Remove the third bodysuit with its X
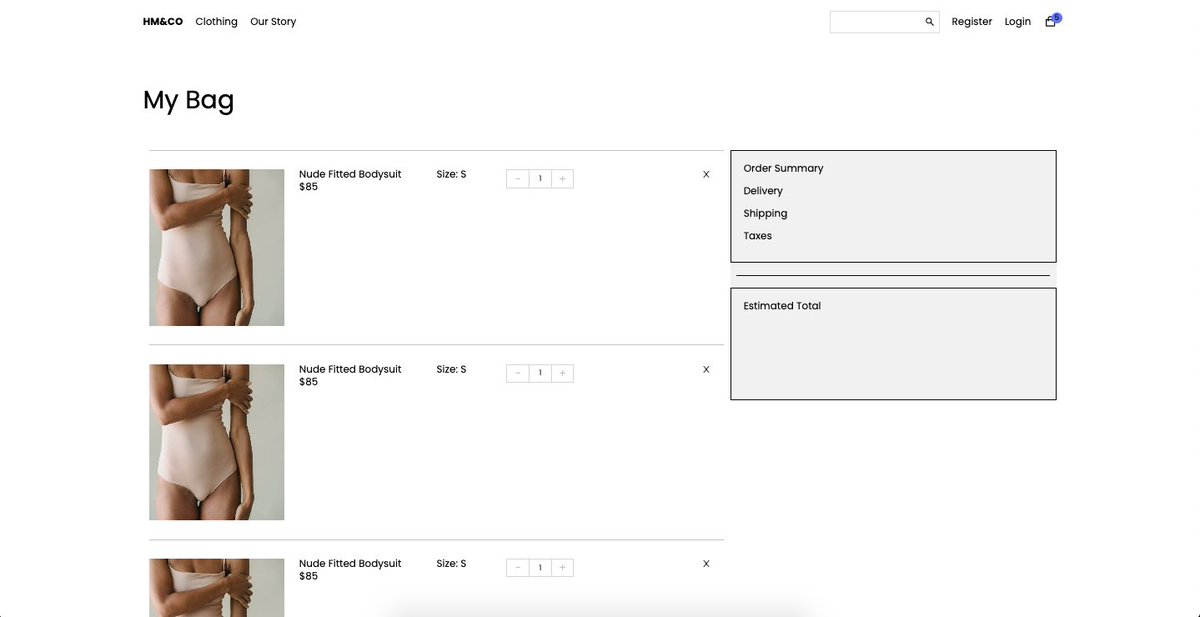 coord(706,563)
